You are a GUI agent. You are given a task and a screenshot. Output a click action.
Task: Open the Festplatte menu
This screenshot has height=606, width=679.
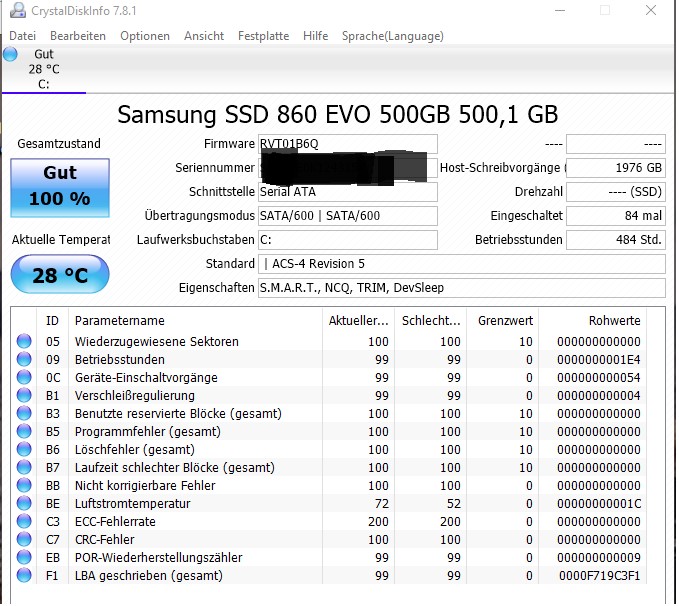click(264, 36)
